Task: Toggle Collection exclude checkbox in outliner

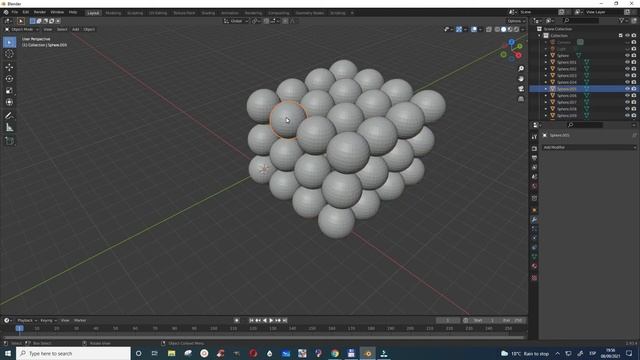Action: [621, 36]
